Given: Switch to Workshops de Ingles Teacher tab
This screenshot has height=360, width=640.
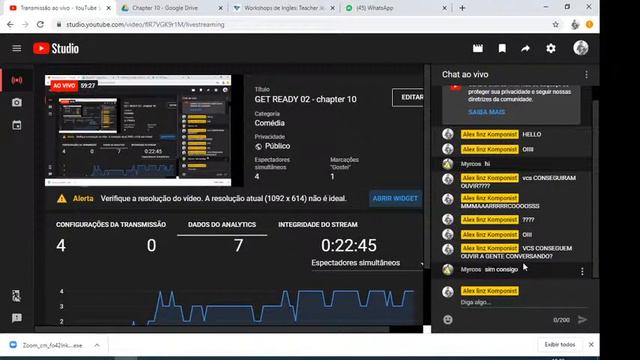Looking at the screenshot, I should click(284, 8).
